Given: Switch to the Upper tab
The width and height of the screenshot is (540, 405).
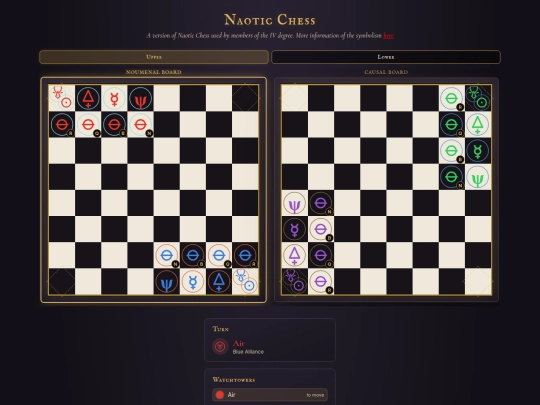Looking at the screenshot, I should click(154, 57).
